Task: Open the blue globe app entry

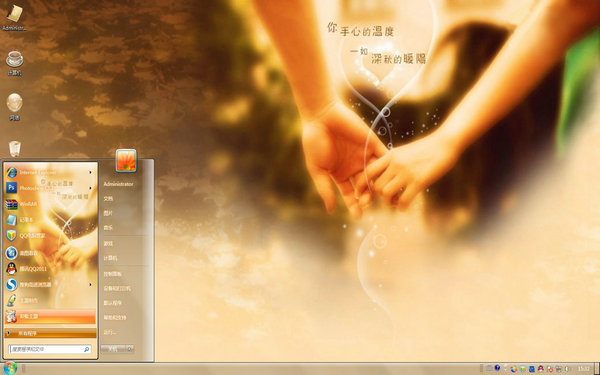Action: (x=50, y=253)
